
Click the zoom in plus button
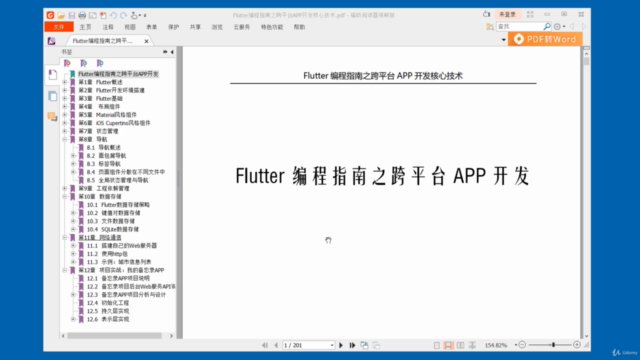pos(577,345)
